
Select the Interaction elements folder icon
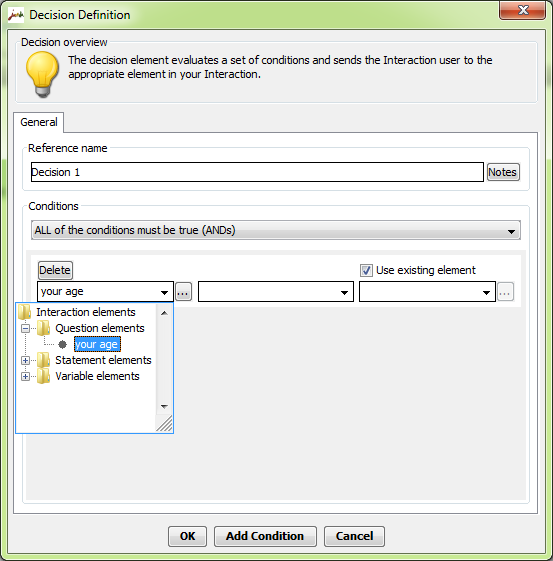pos(25,312)
